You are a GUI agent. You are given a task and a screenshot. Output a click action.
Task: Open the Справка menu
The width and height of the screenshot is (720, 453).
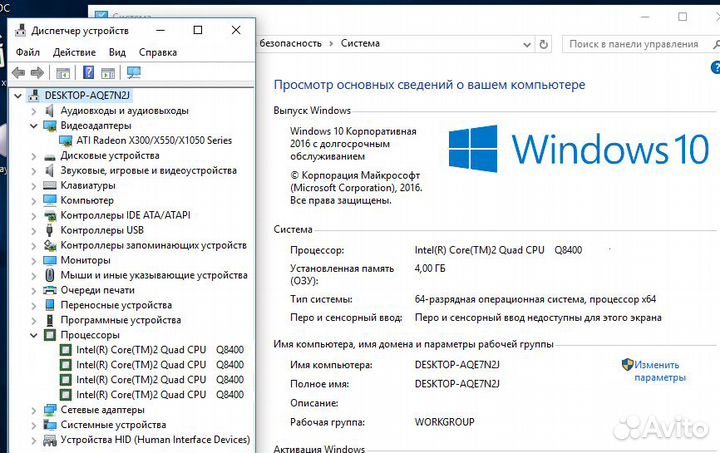click(x=158, y=52)
